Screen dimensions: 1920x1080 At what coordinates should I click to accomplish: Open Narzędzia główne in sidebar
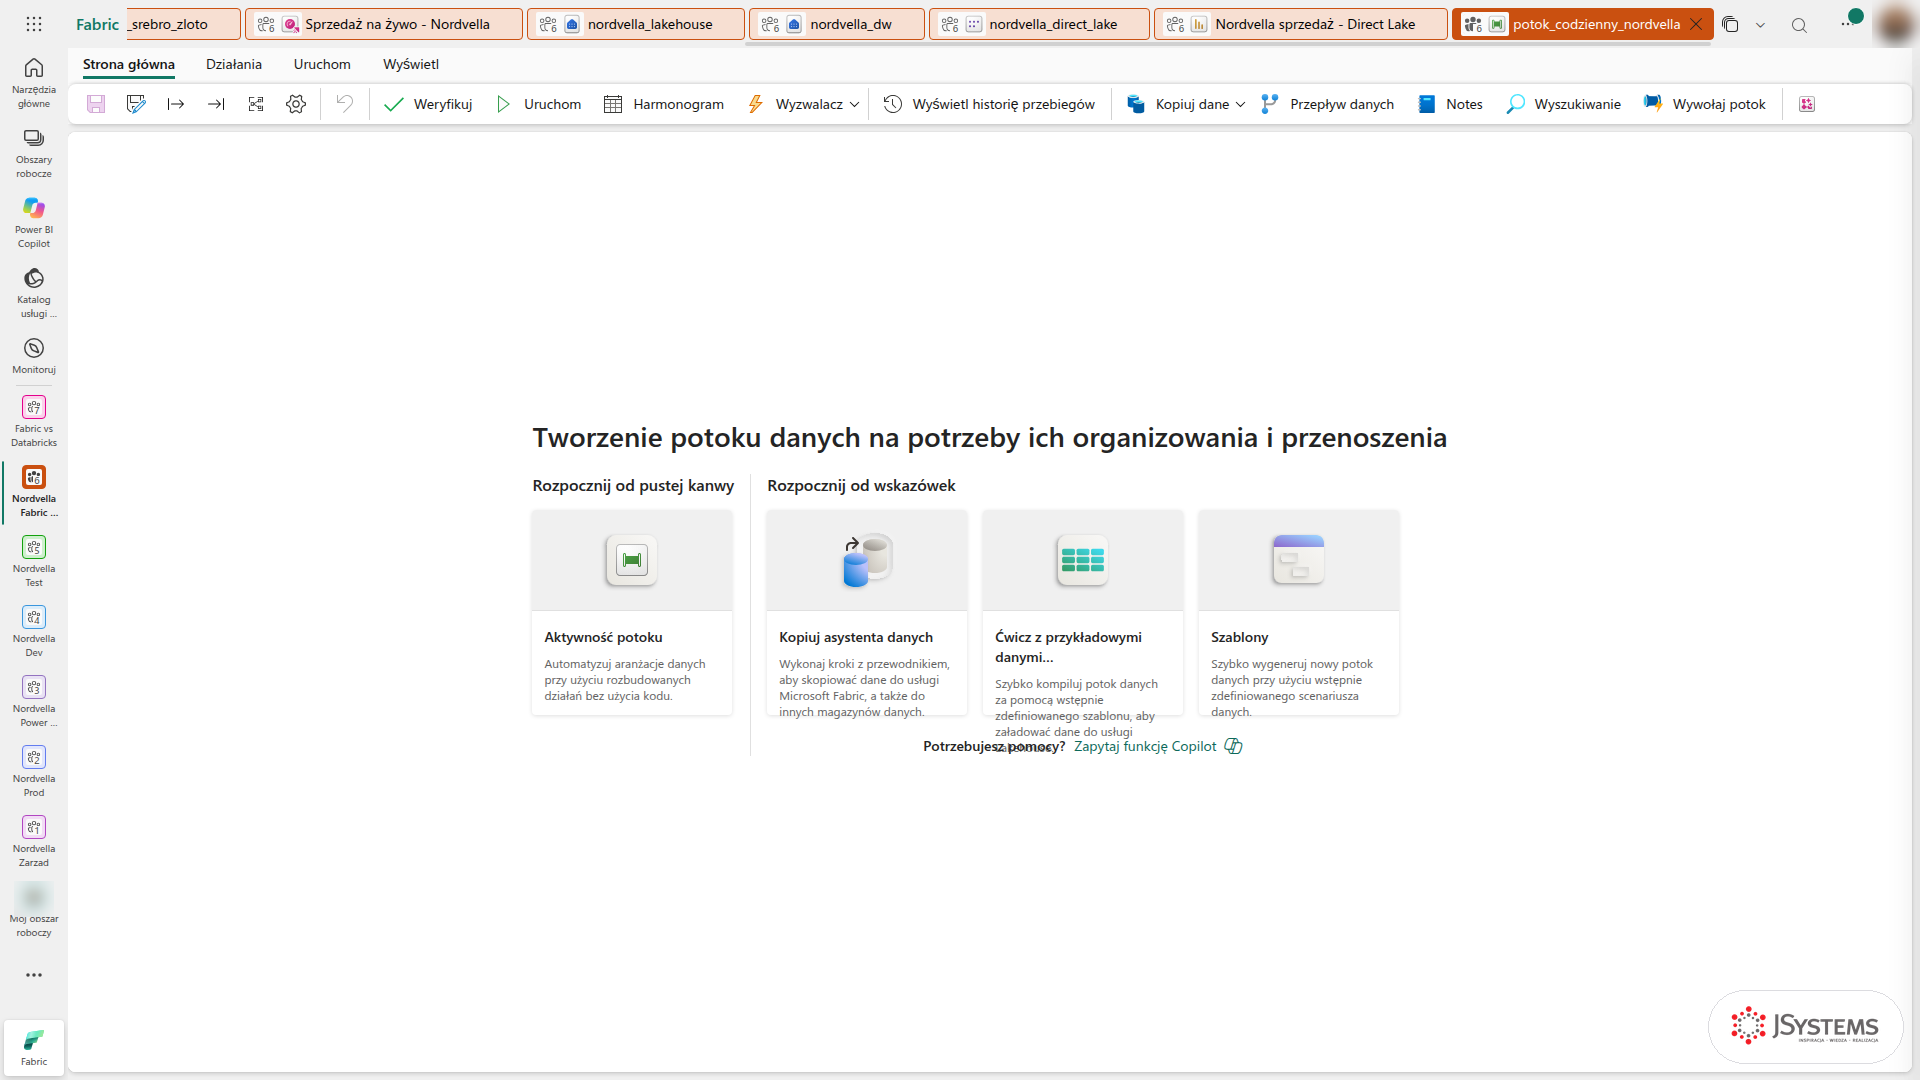(x=34, y=82)
